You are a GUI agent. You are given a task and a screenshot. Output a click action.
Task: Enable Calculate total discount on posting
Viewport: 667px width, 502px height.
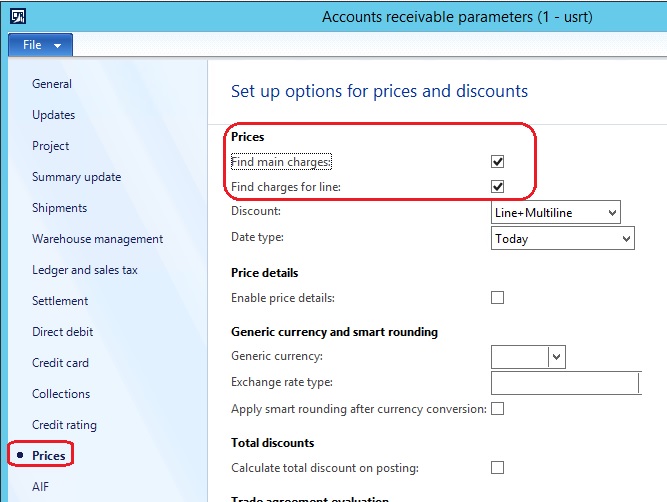point(497,467)
